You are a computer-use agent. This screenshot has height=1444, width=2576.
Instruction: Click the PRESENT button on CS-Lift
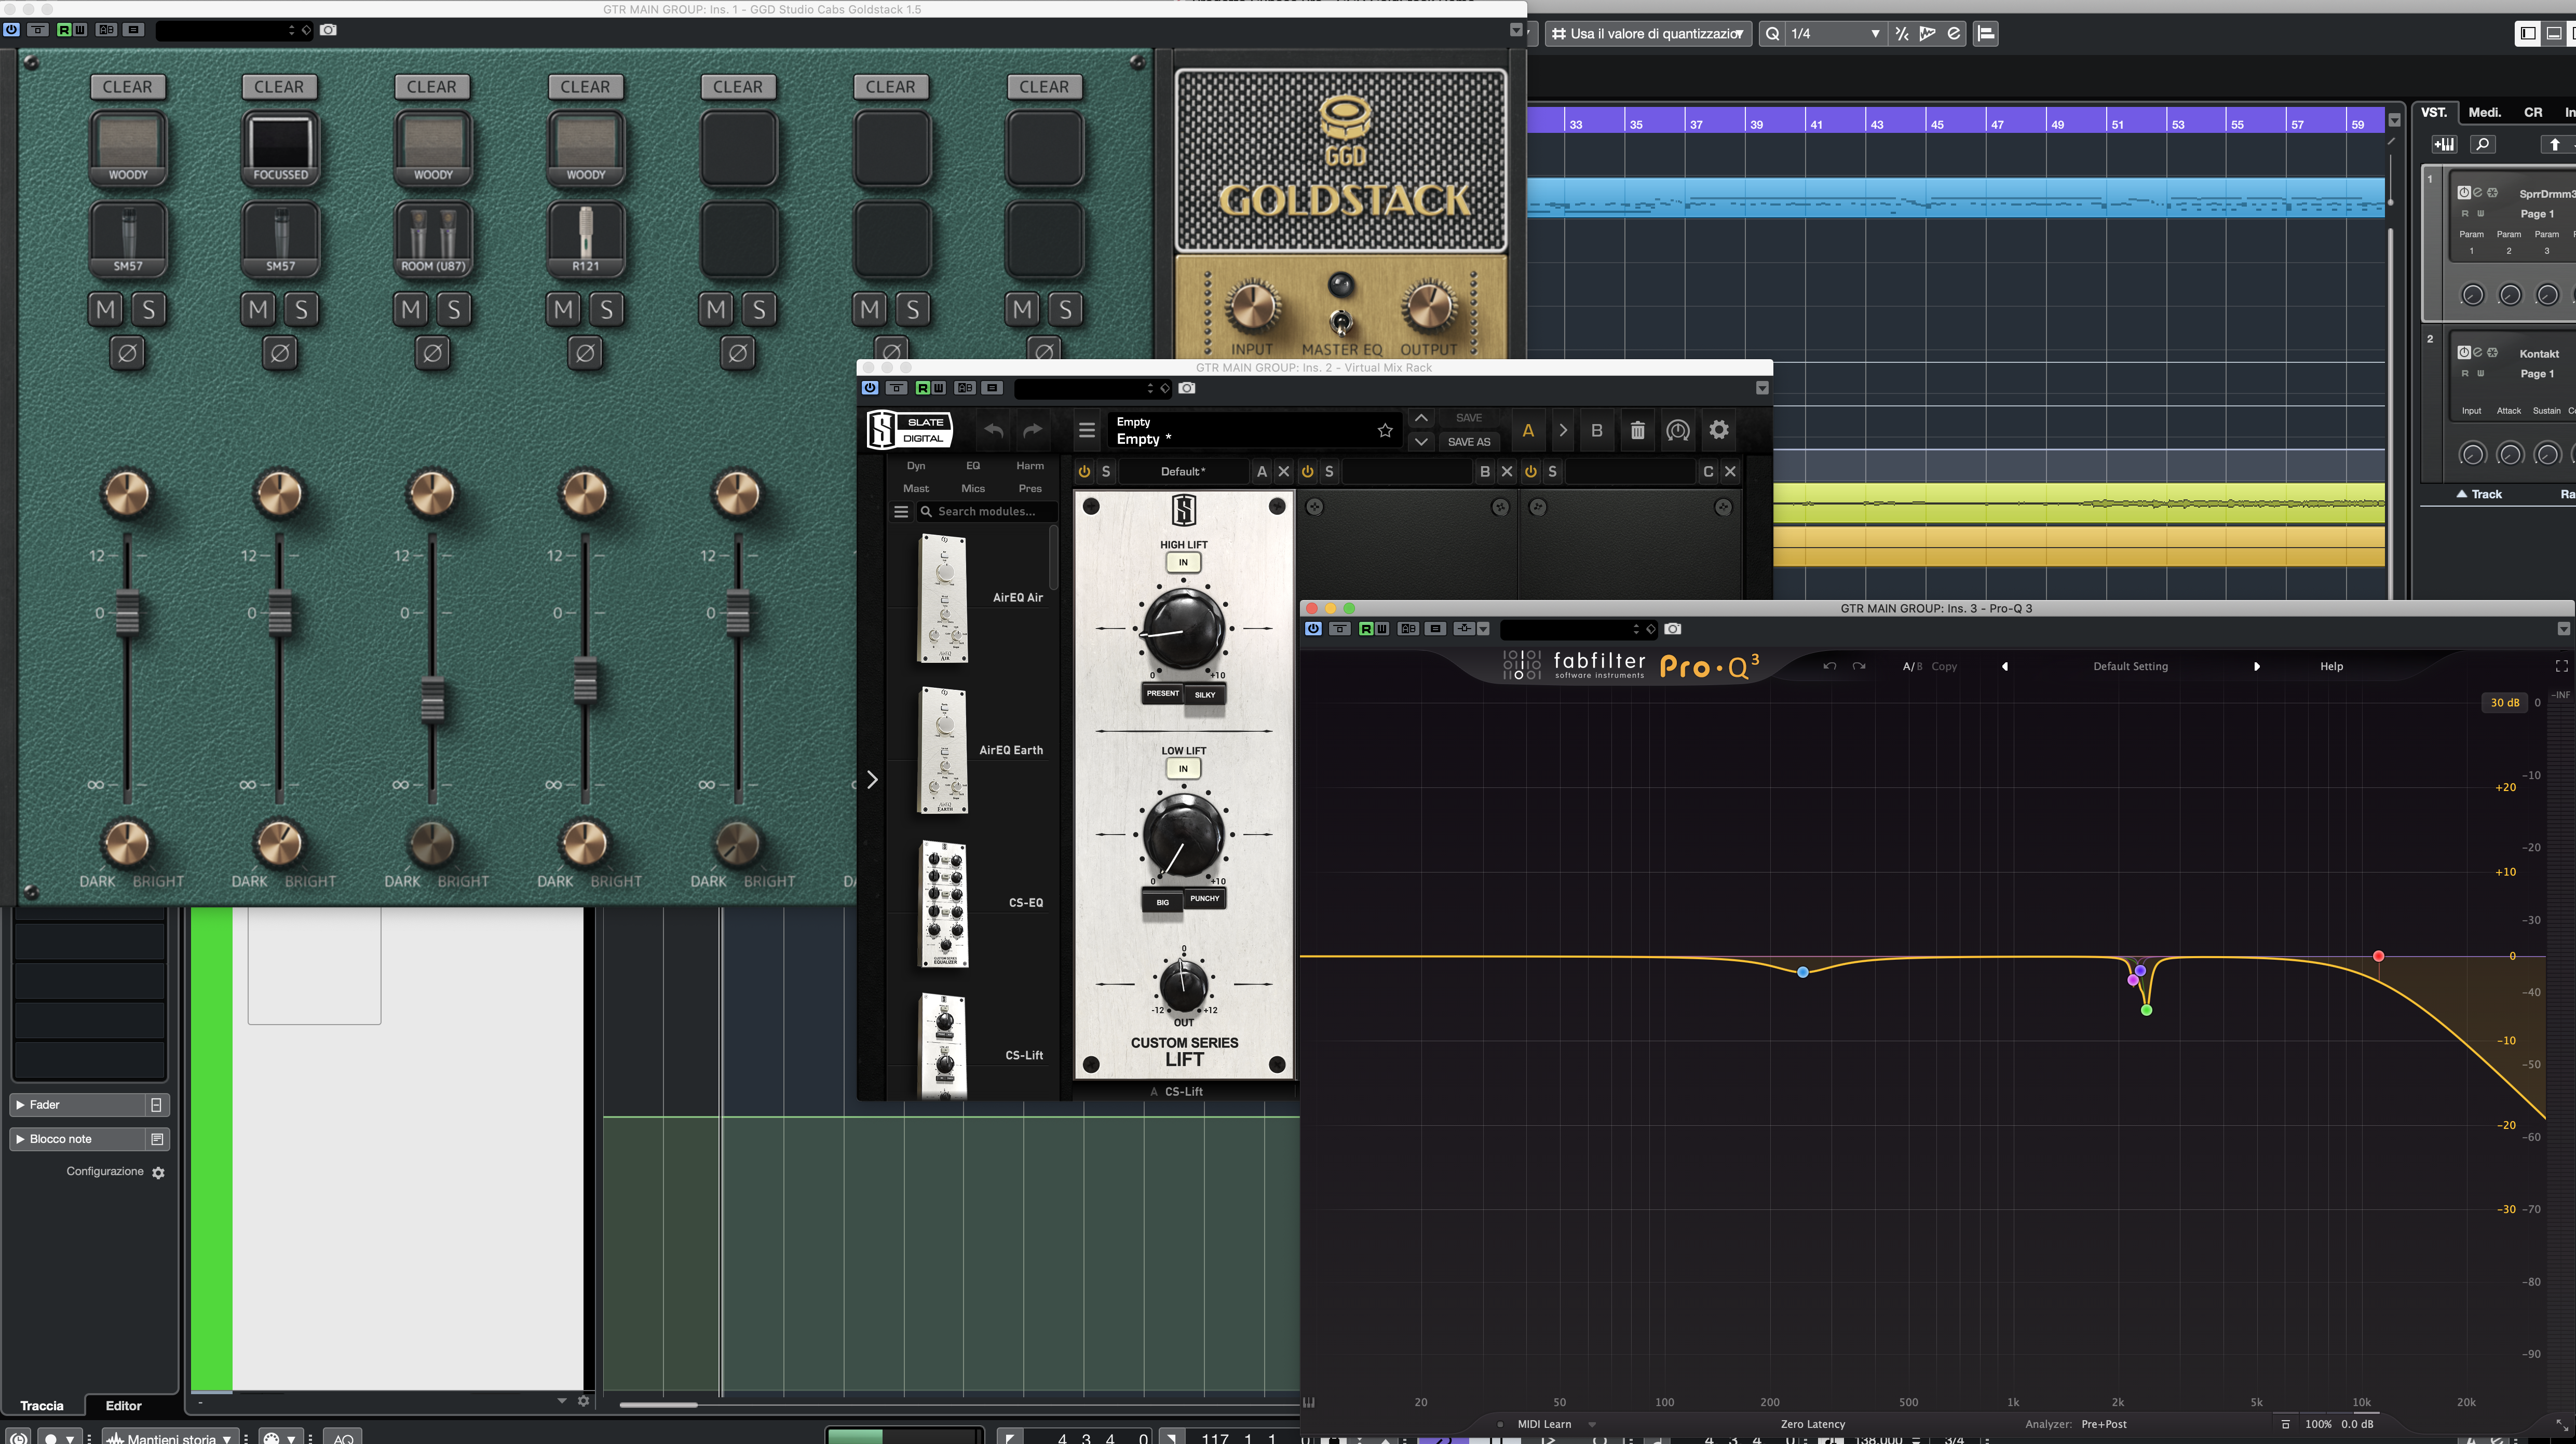click(x=1163, y=693)
